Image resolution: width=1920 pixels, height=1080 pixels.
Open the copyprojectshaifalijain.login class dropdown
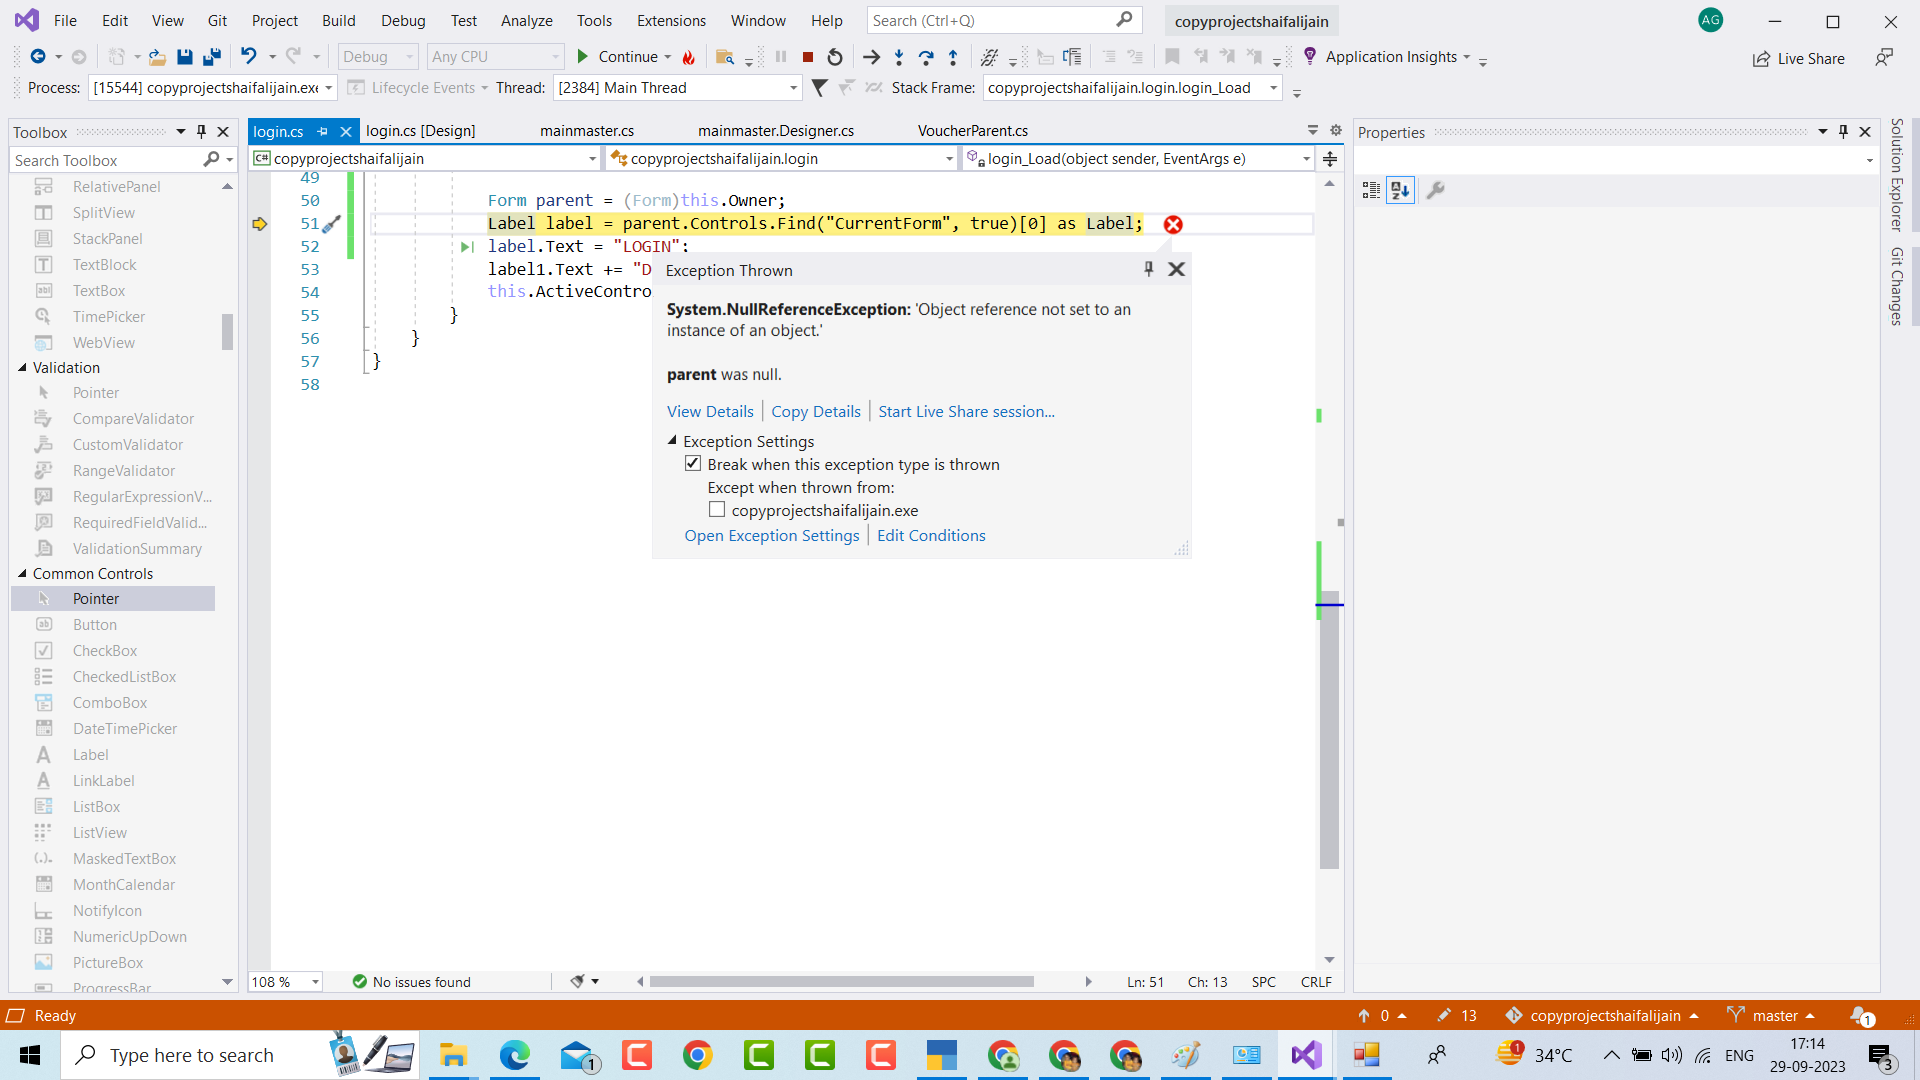click(949, 159)
